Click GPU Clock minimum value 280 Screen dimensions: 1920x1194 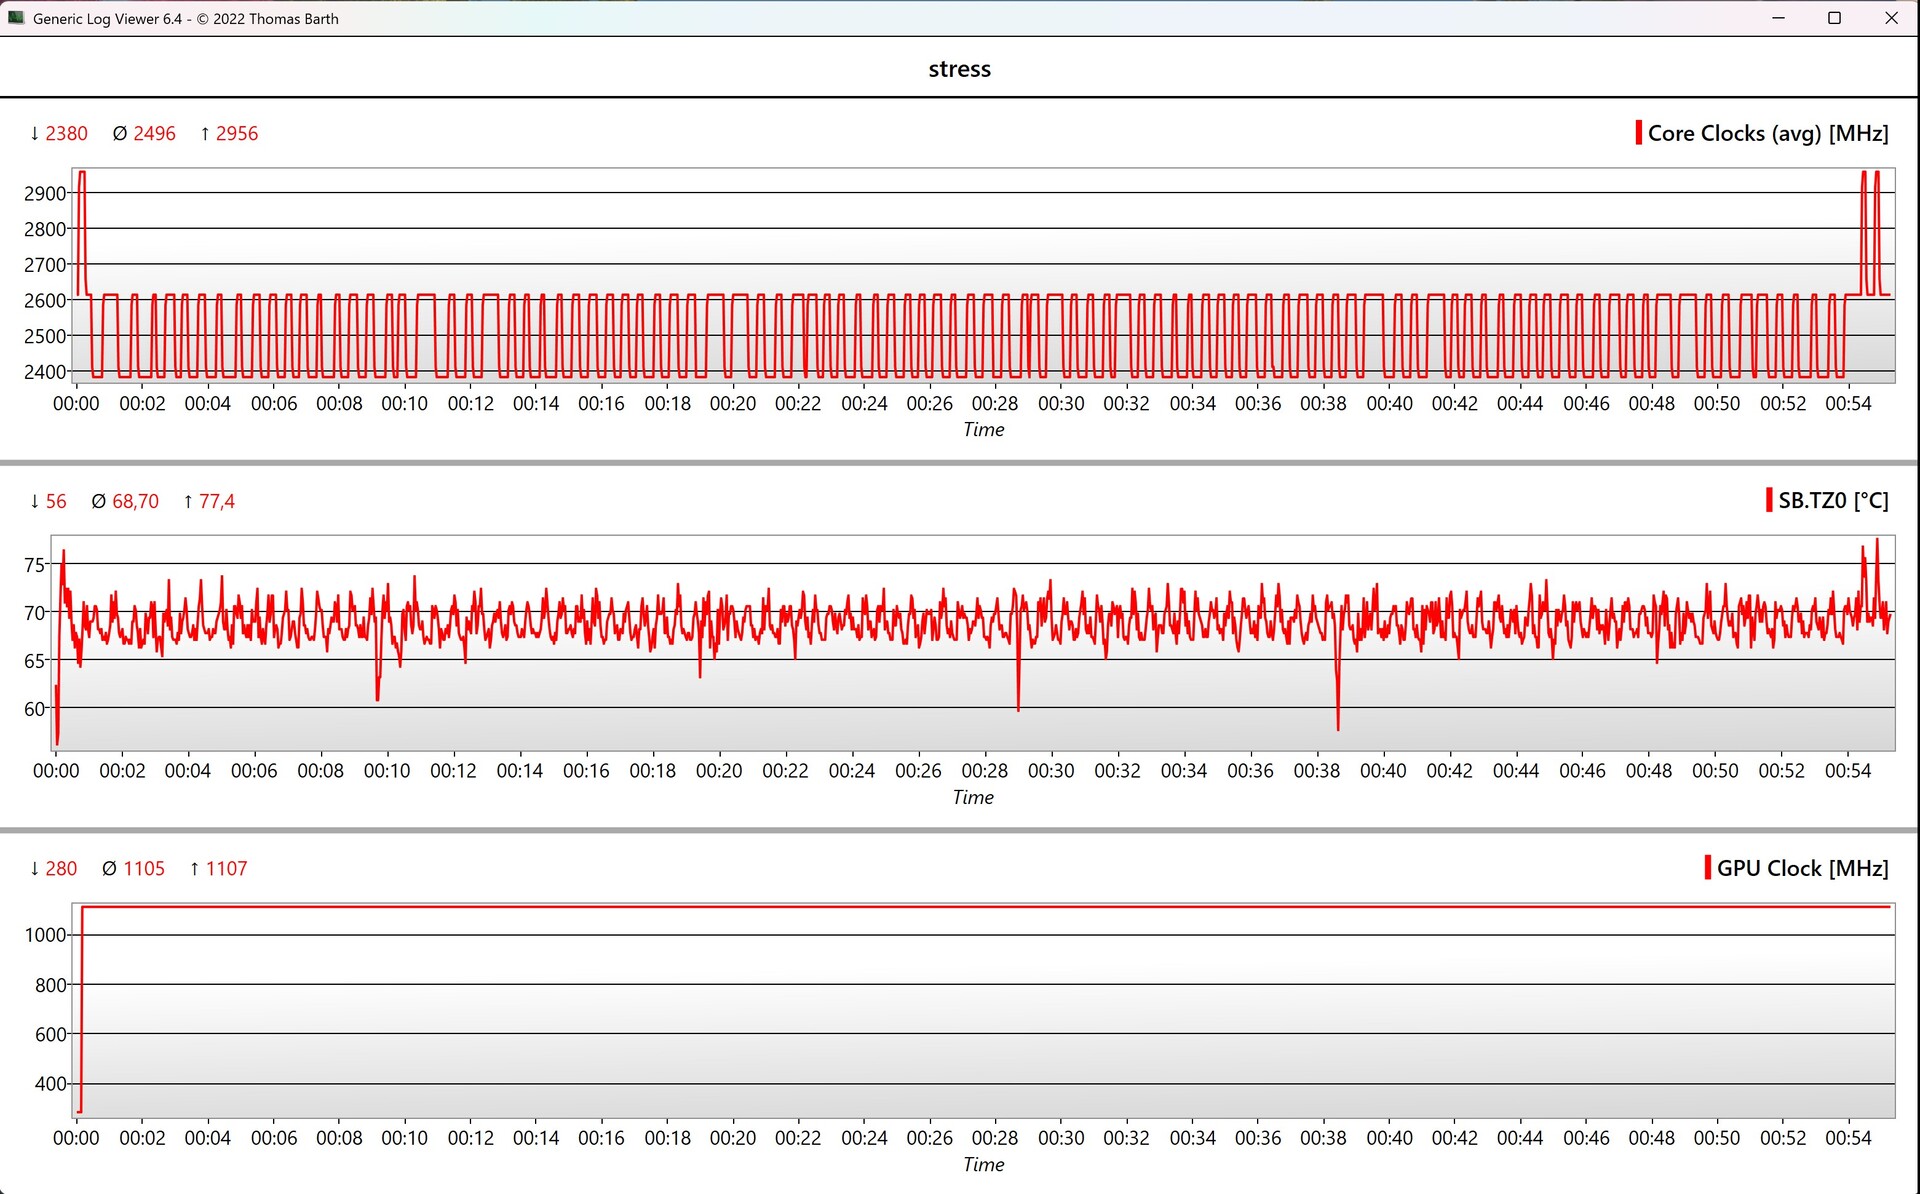[x=60, y=868]
